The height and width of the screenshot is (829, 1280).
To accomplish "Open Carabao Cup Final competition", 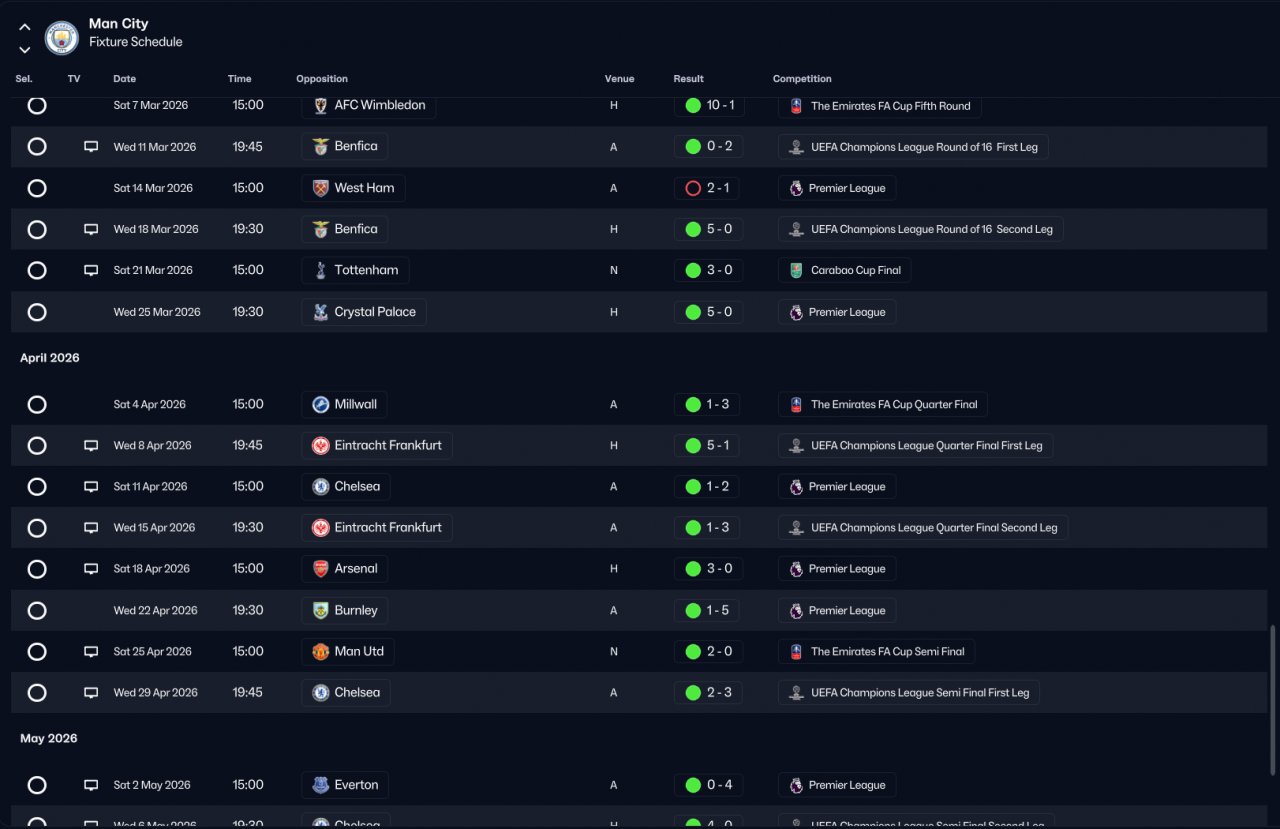I will (x=844, y=270).
